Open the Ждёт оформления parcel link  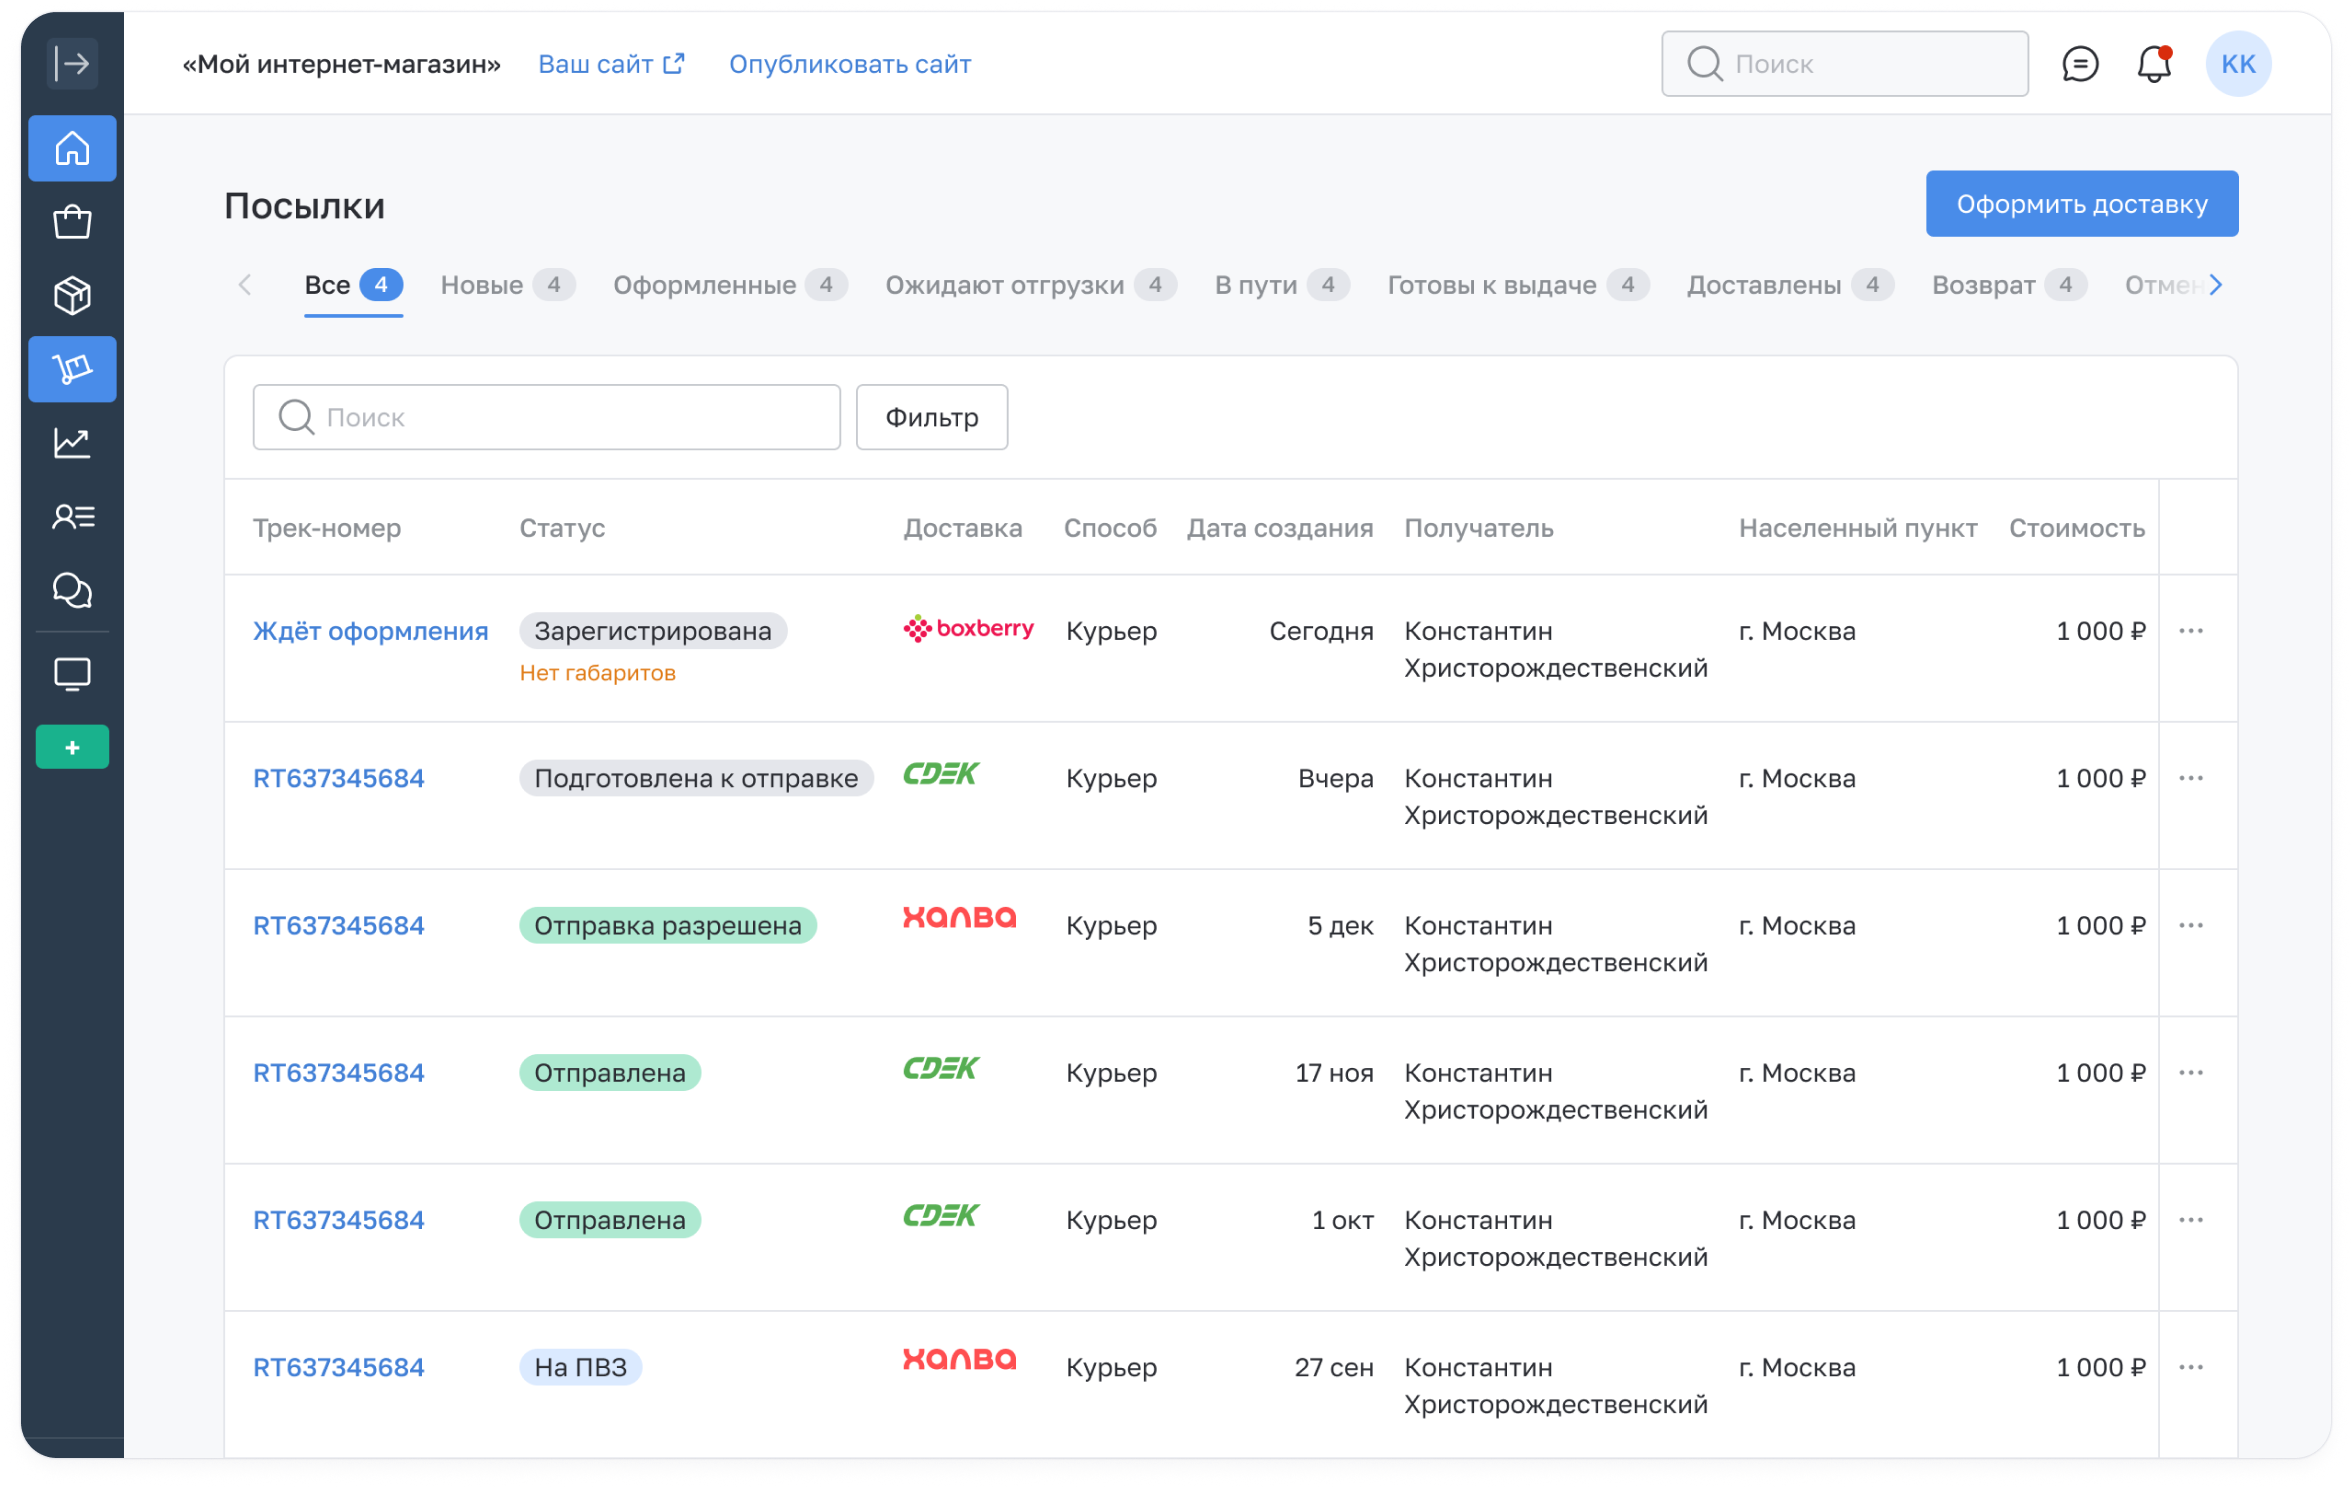pyautogui.click(x=370, y=631)
